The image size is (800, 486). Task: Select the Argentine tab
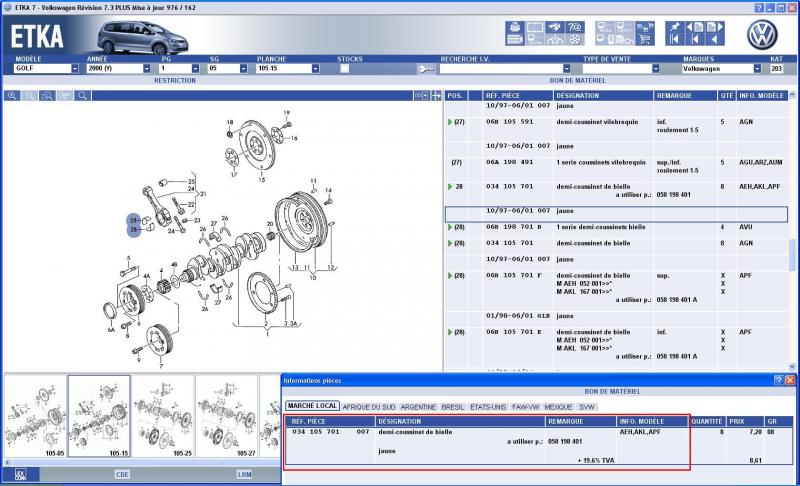[418, 407]
